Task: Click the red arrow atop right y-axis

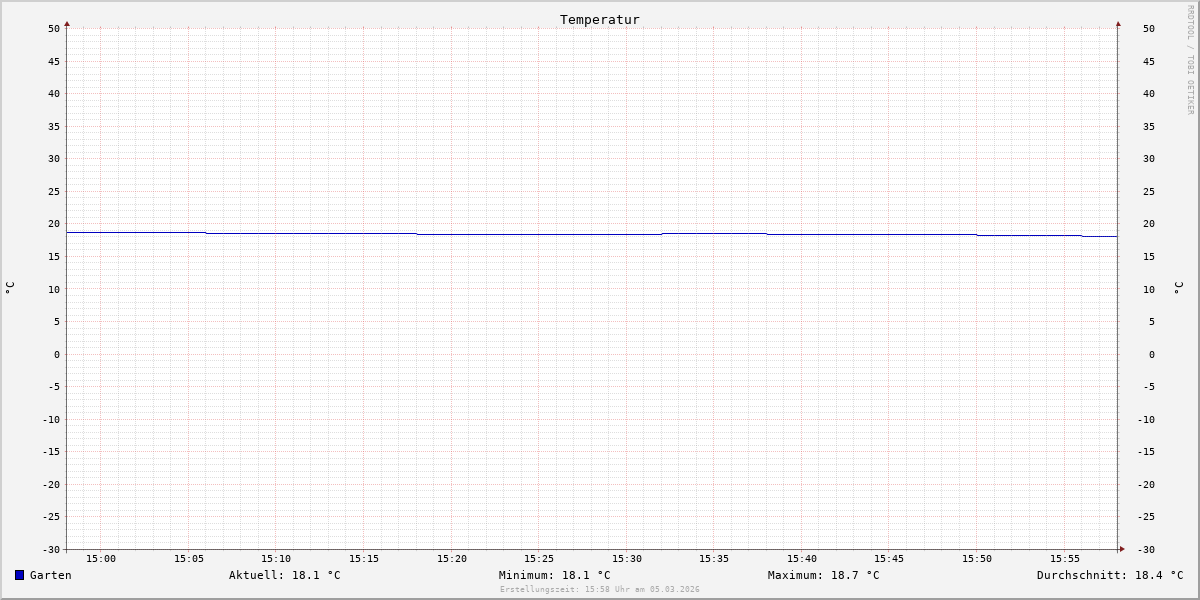Action: [1118, 23]
